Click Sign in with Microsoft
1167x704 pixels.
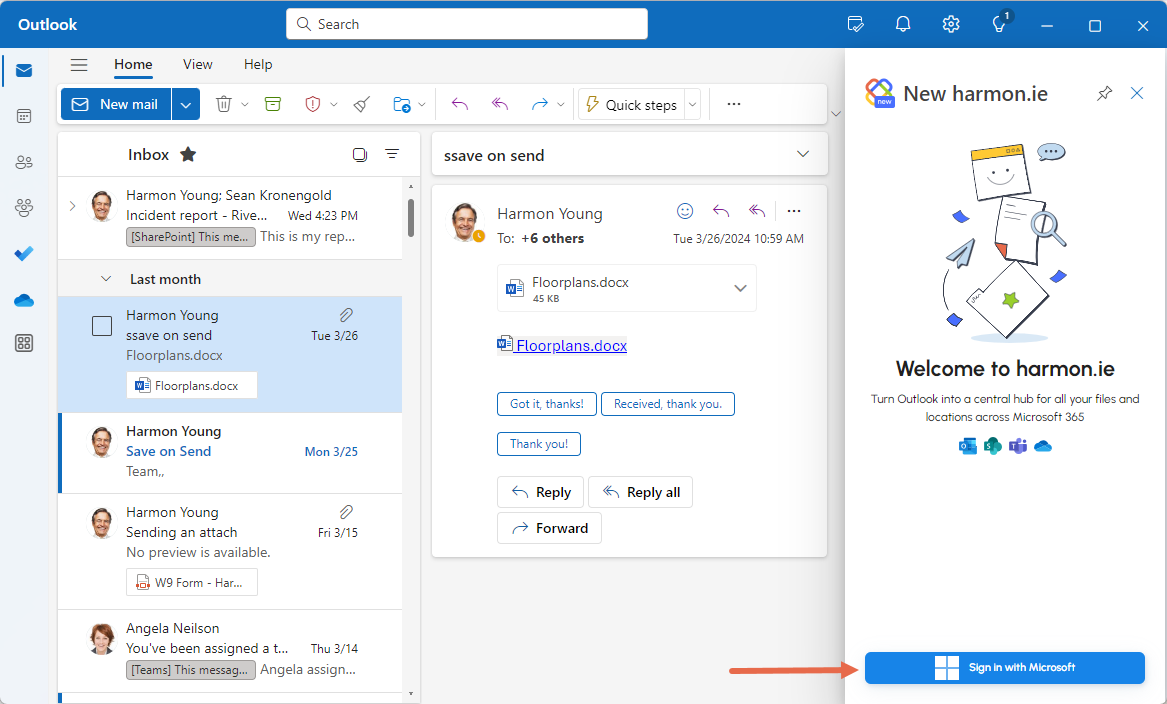[x=1004, y=667]
